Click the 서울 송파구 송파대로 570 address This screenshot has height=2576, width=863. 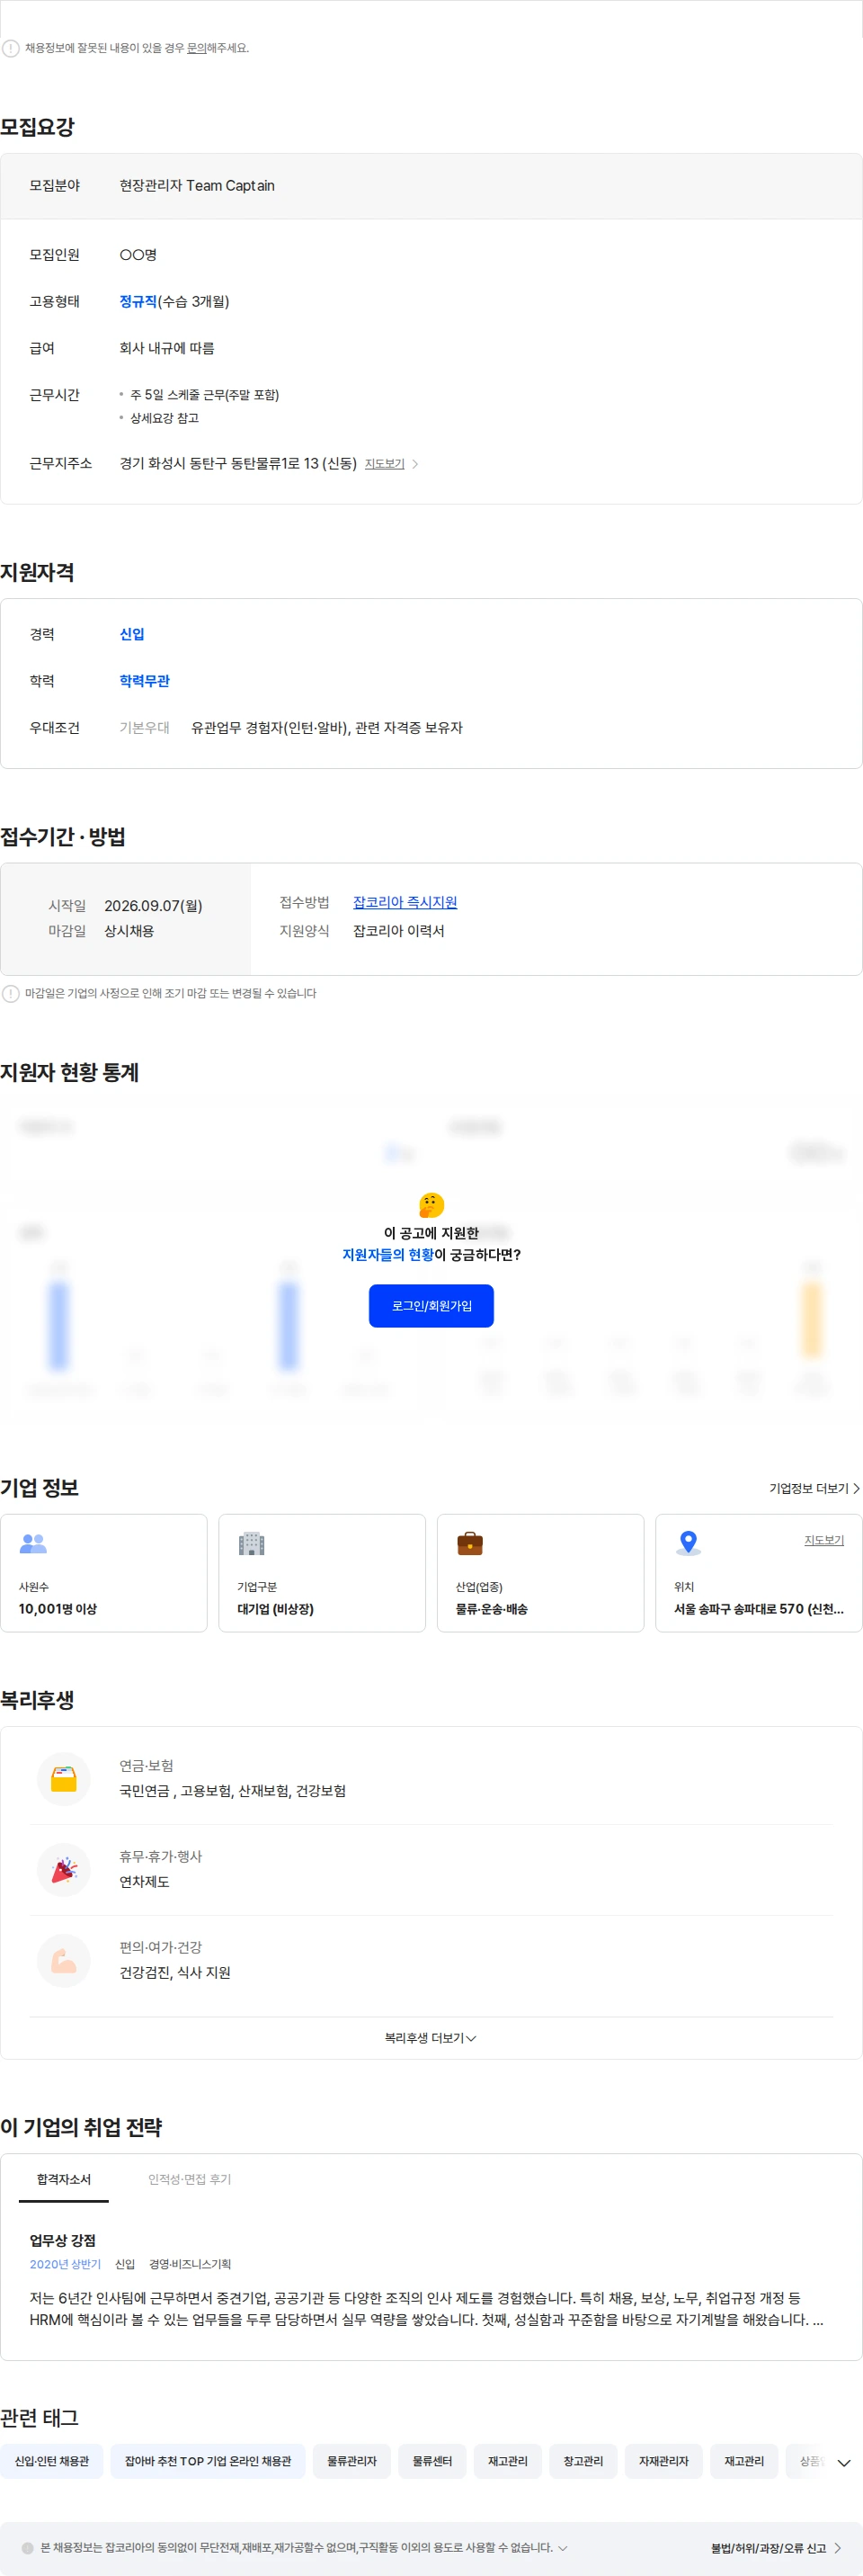(x=758, y=1609)
